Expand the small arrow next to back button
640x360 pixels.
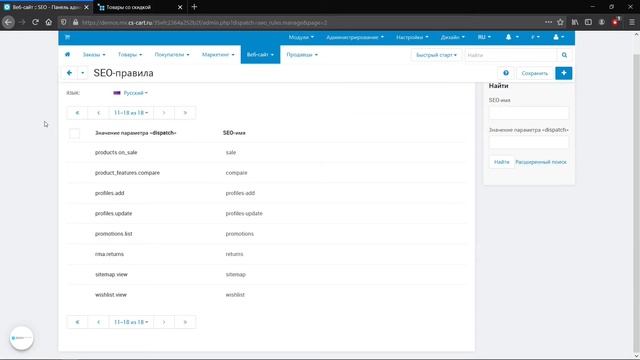82,73
